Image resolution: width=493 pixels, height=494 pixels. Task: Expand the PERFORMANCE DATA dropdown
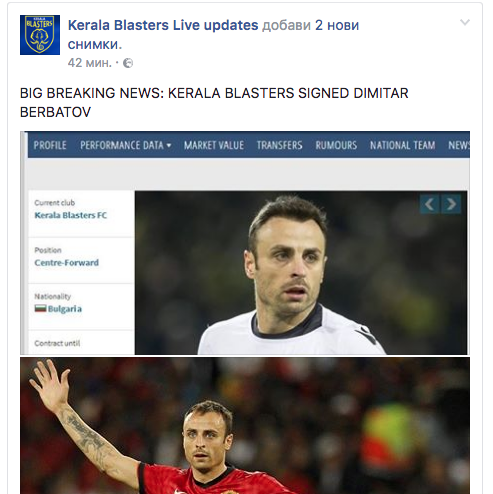pyautogui.click(x=126, y=145)
